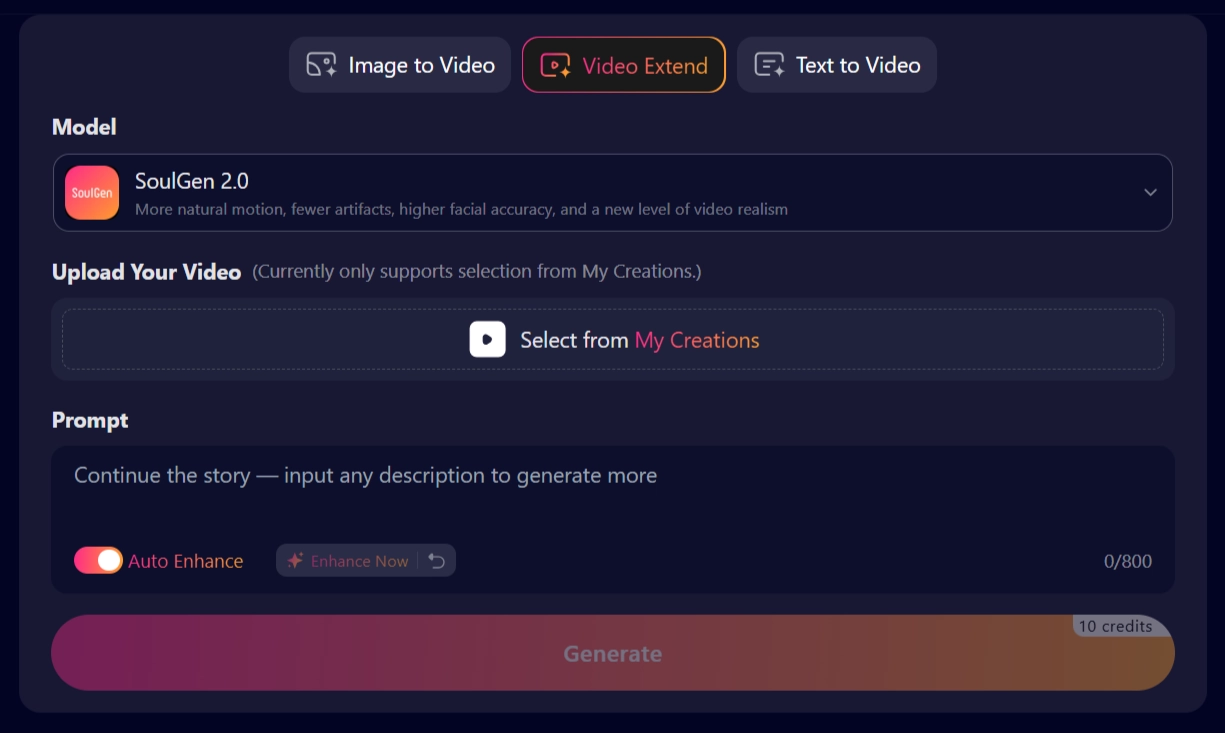Switch to the Image to Video tab
The height and width of the screenshot is (733, 1225).
click(x=400, y=65)
